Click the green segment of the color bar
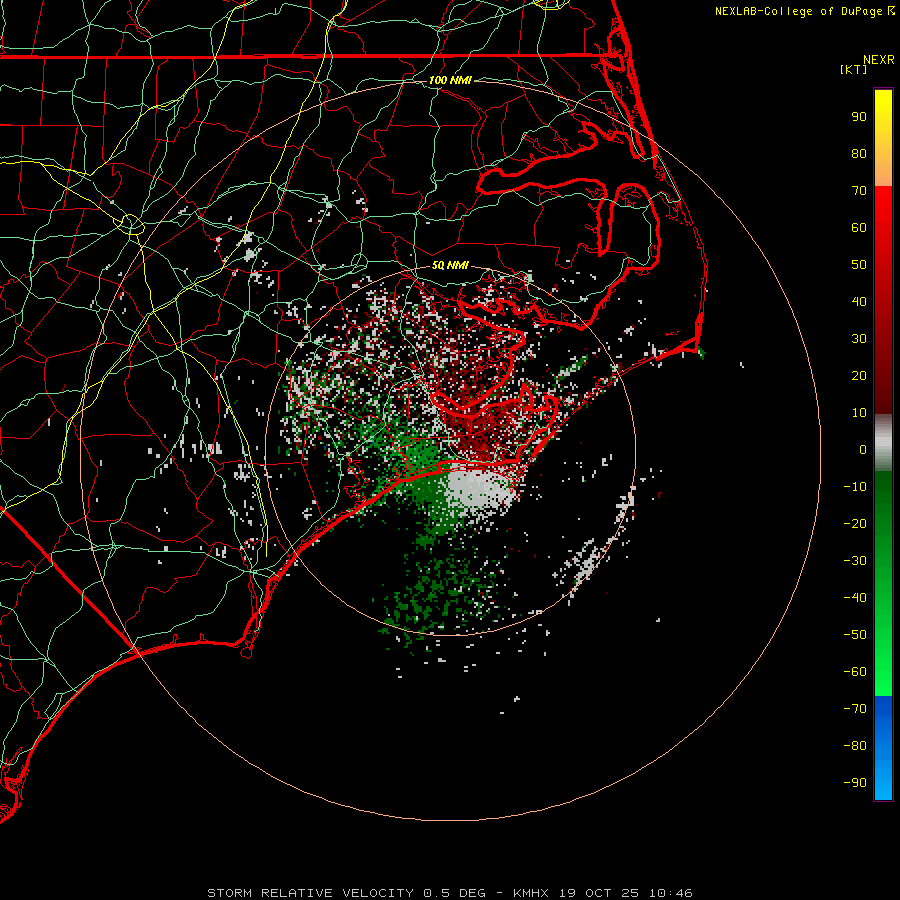This screenshot has height=900, width=900. coord(883,584)
